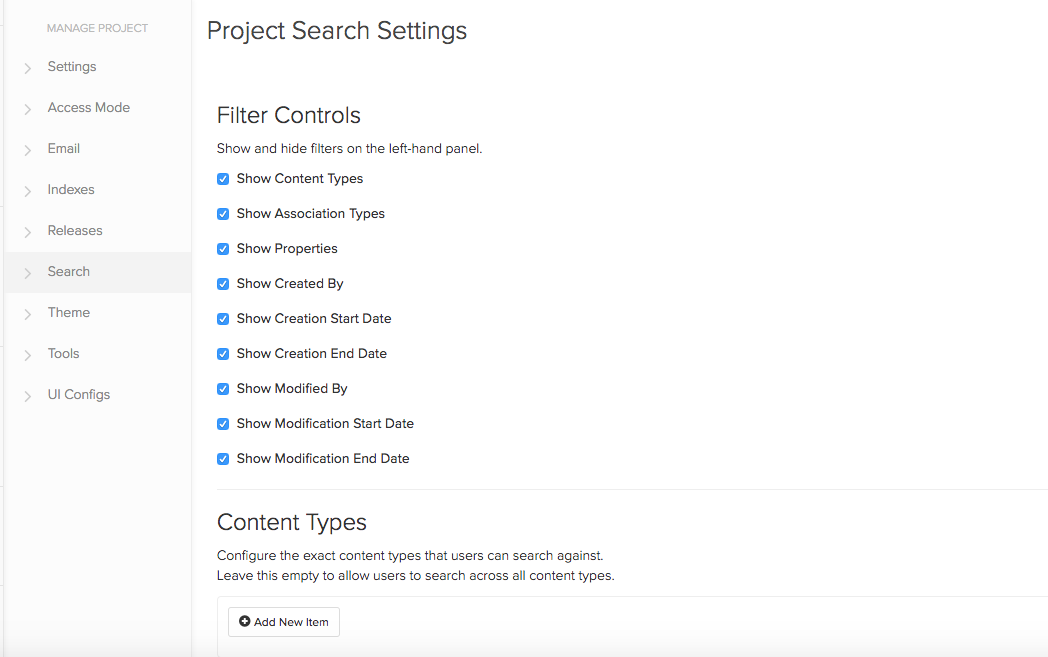Uncheck Show Created By
1048x657 pixels.
222,284
